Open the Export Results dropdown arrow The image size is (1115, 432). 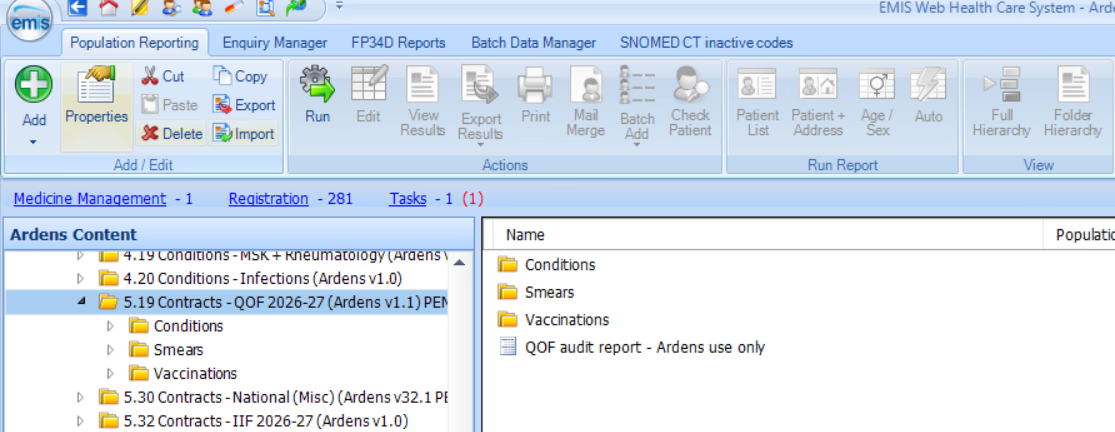(481, 145)
